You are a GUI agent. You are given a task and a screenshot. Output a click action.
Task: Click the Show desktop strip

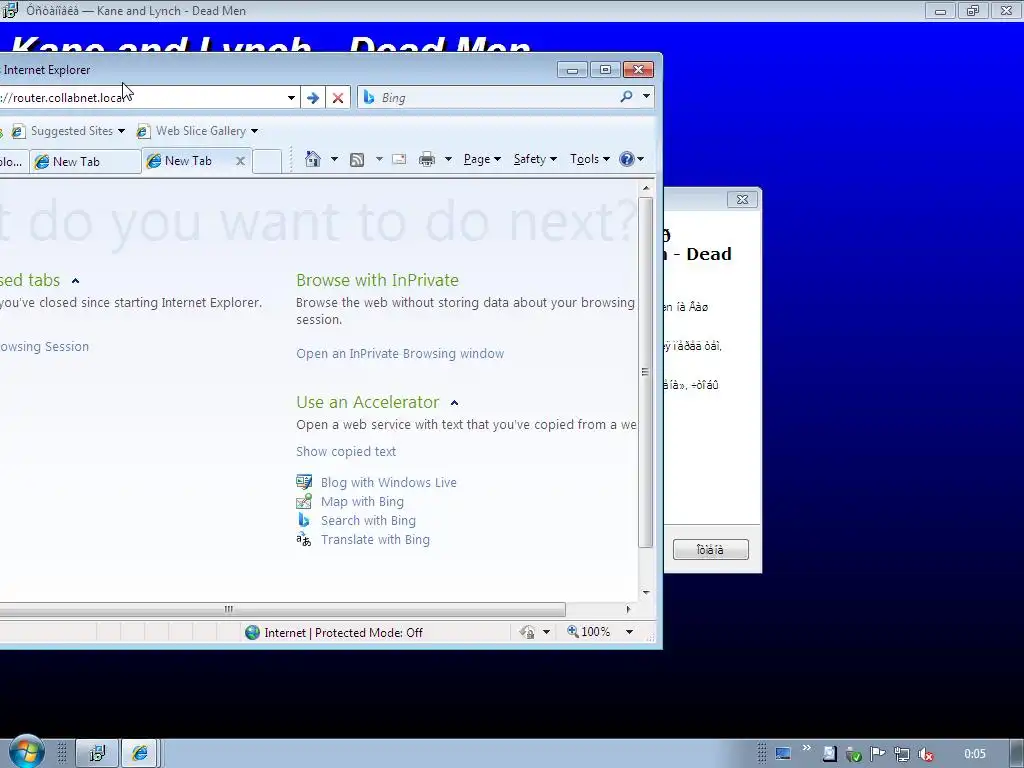click(1017, 754)
